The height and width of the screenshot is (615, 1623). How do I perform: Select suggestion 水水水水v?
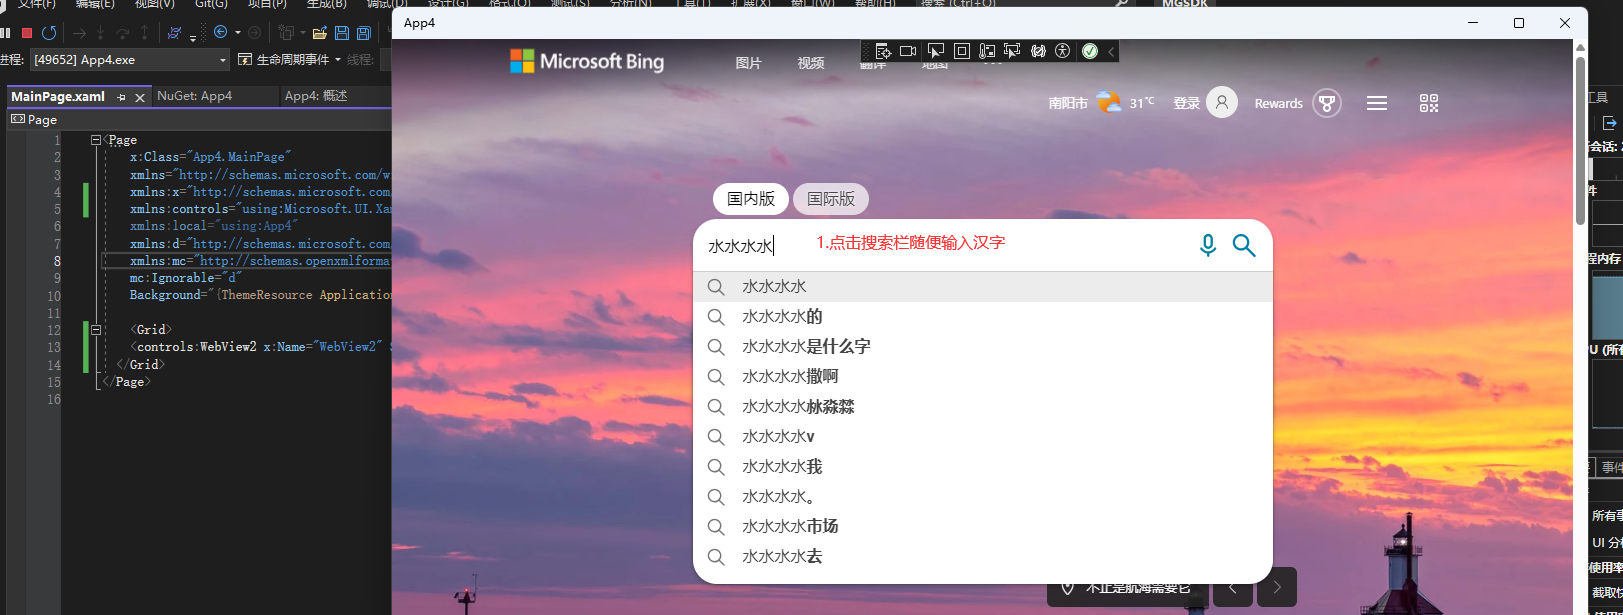coord(983,437)
